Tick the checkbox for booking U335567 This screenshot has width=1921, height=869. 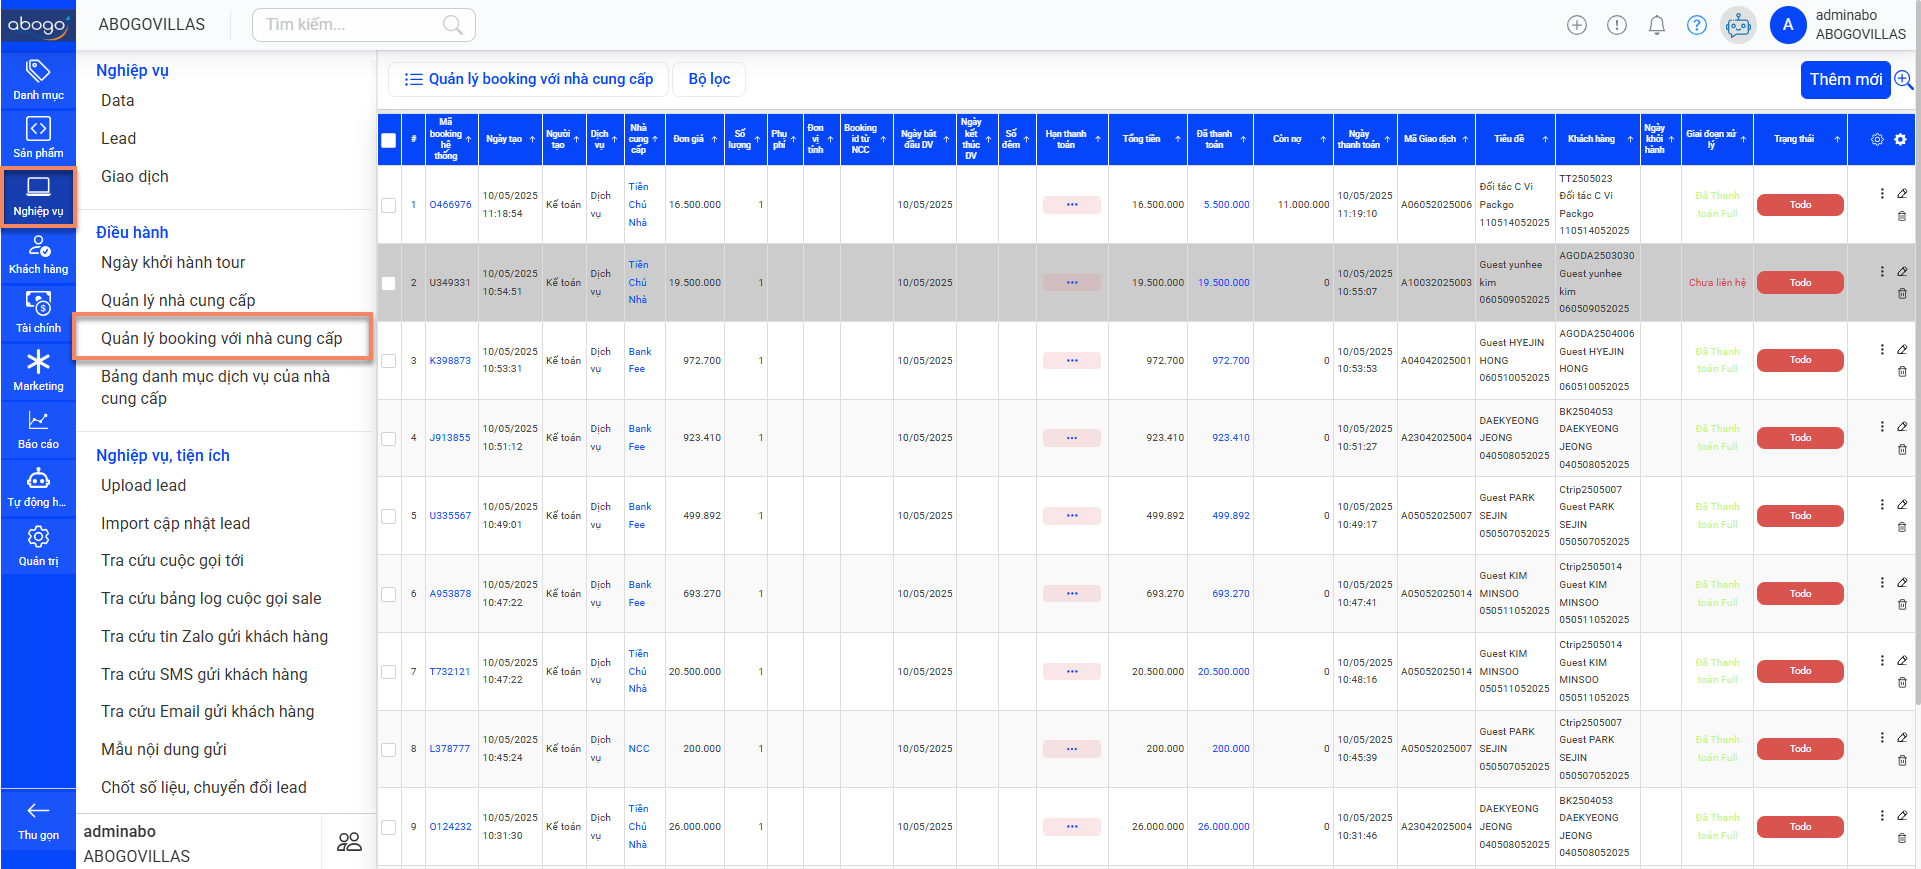pyautogui.click(x=389, y=516)
